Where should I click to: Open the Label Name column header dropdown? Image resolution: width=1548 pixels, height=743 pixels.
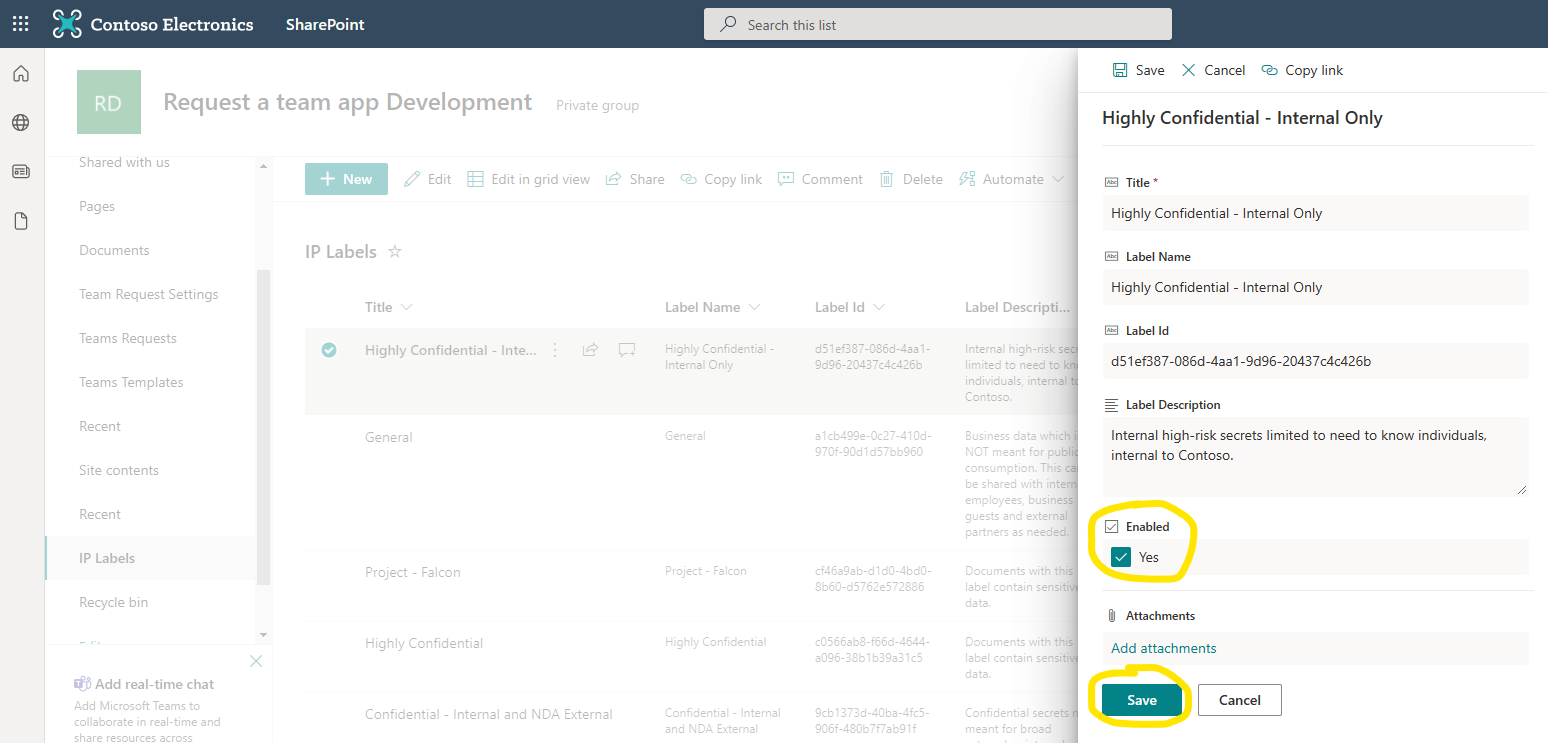[712, 307]
